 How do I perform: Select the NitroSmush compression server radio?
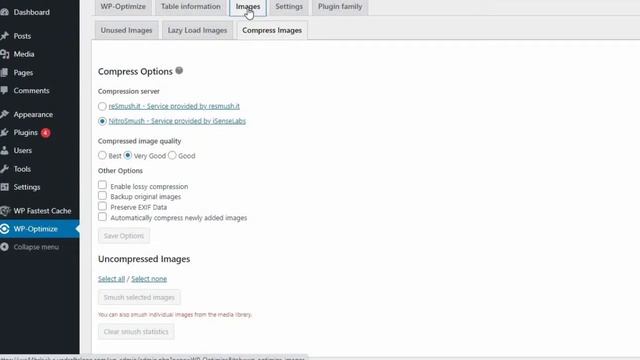tap(102, 121)
